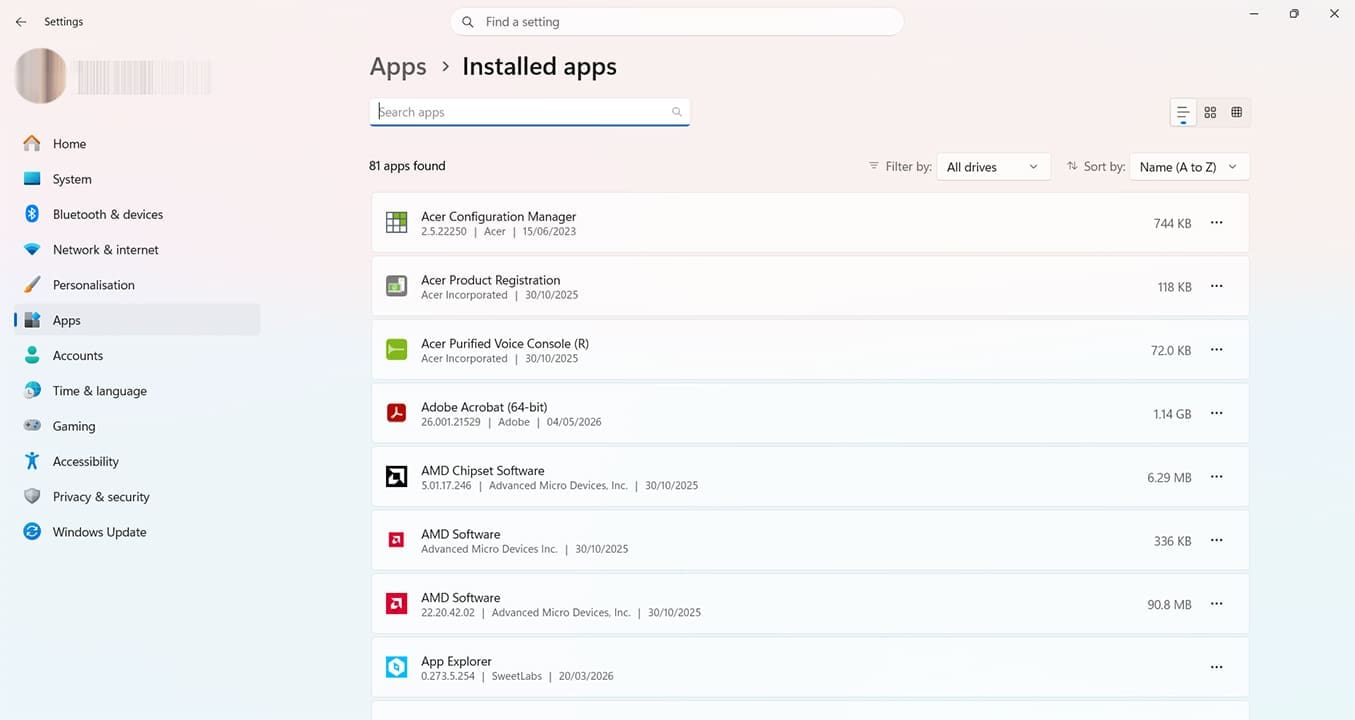The height and width of the screenshot is (720, 1355).
Task: Click the back arrow in Settings
Action: pyautogui.click(x=21, y=21)
